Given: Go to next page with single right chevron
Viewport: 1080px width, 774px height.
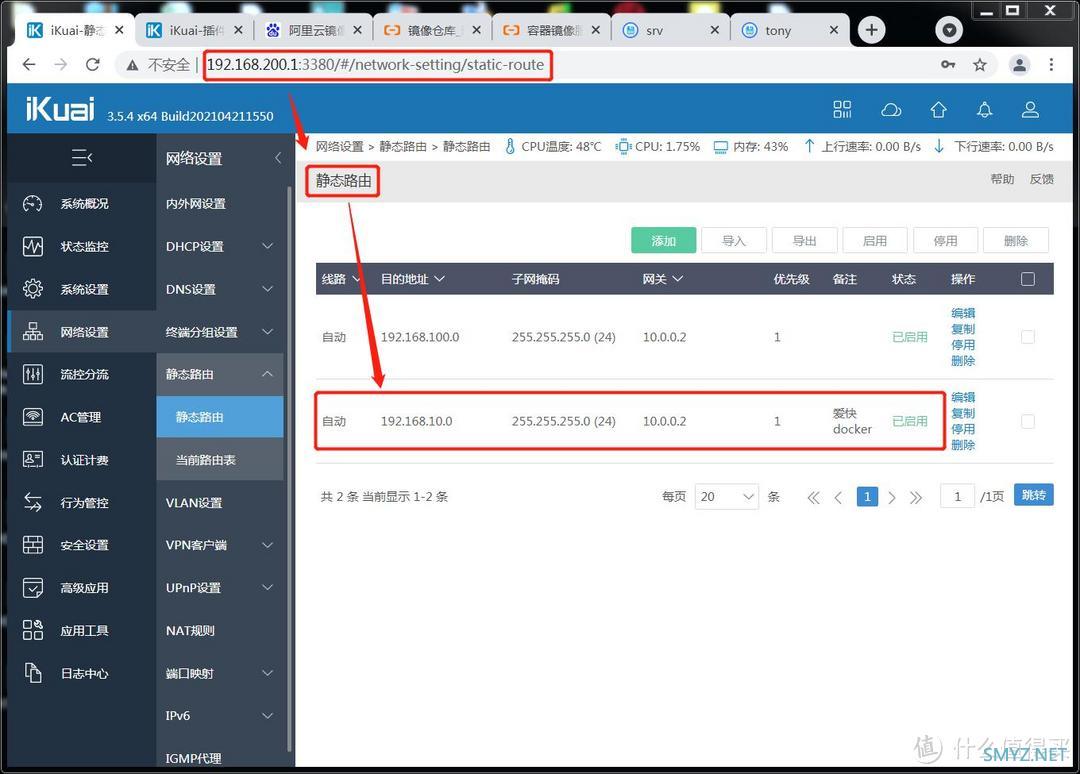Looking at the screenshot, I should 892,497.
